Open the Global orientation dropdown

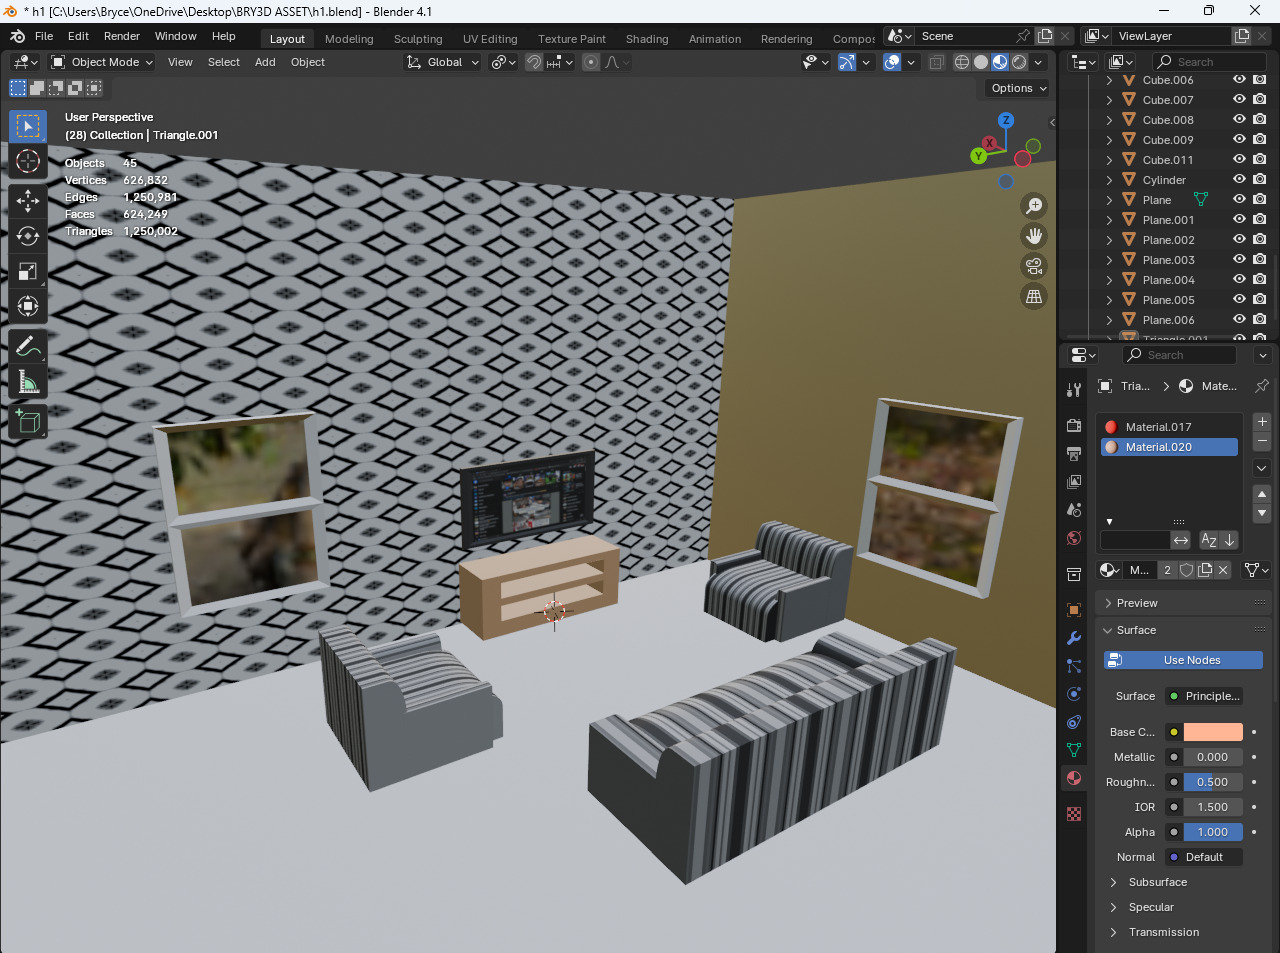point(442,62)
